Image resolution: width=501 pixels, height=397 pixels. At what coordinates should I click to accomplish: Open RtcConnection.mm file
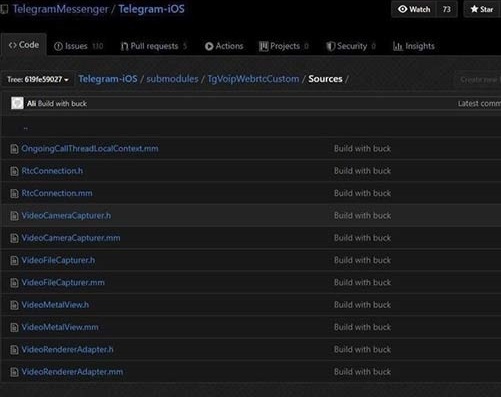coord(57,193)
